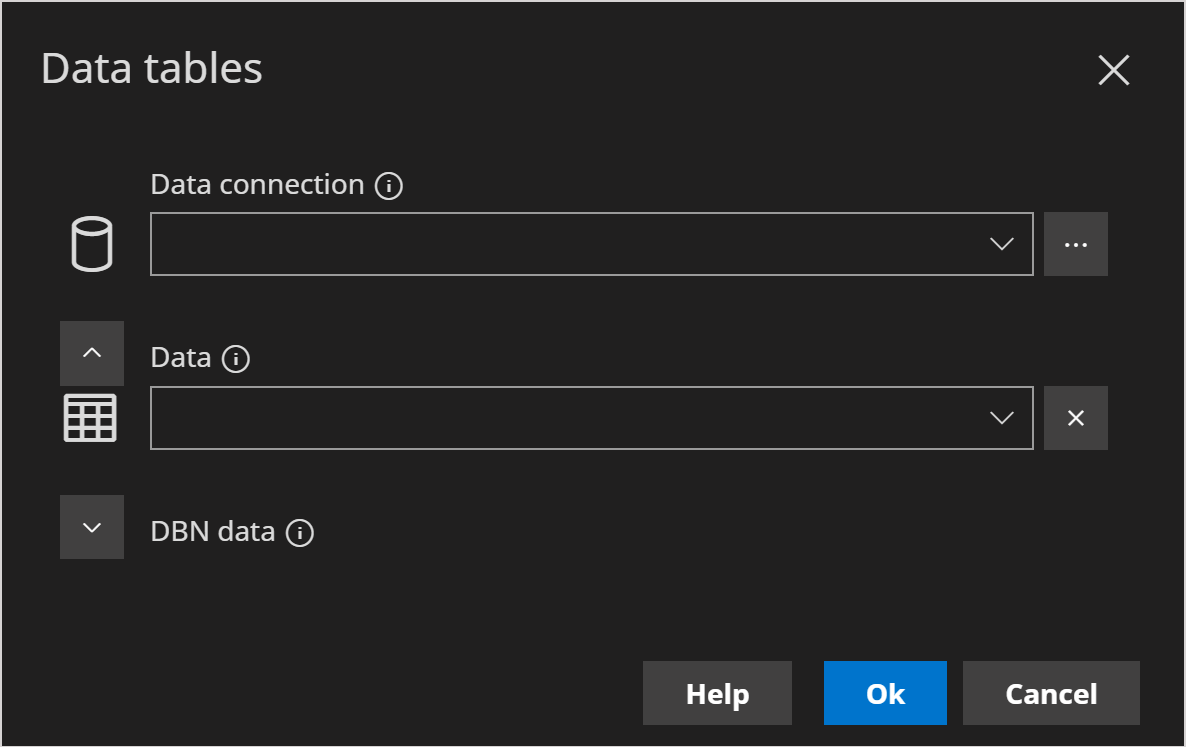Collapse the Data section with up chevron
1186x748 pixels.
coord(92,353)
